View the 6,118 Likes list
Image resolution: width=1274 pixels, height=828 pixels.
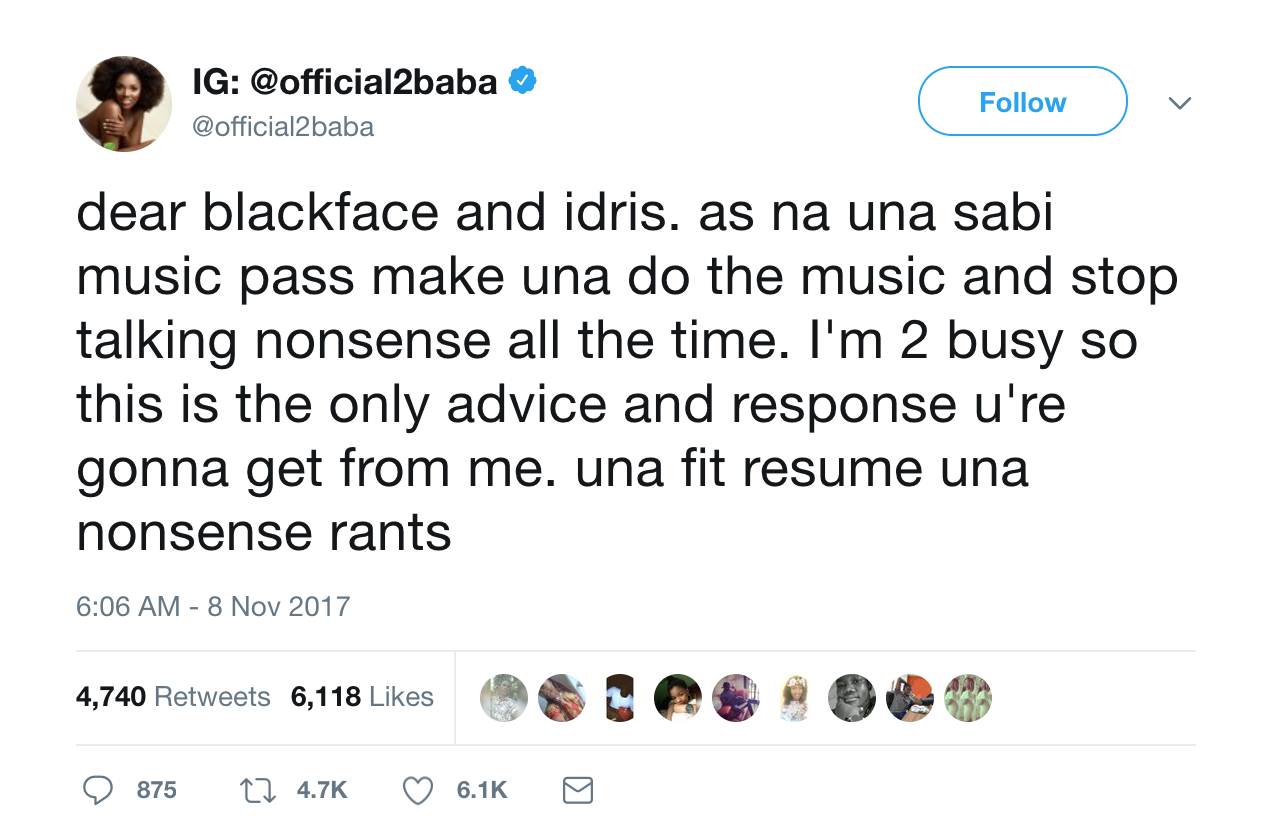pyautogui.click(x=362, y=696)
